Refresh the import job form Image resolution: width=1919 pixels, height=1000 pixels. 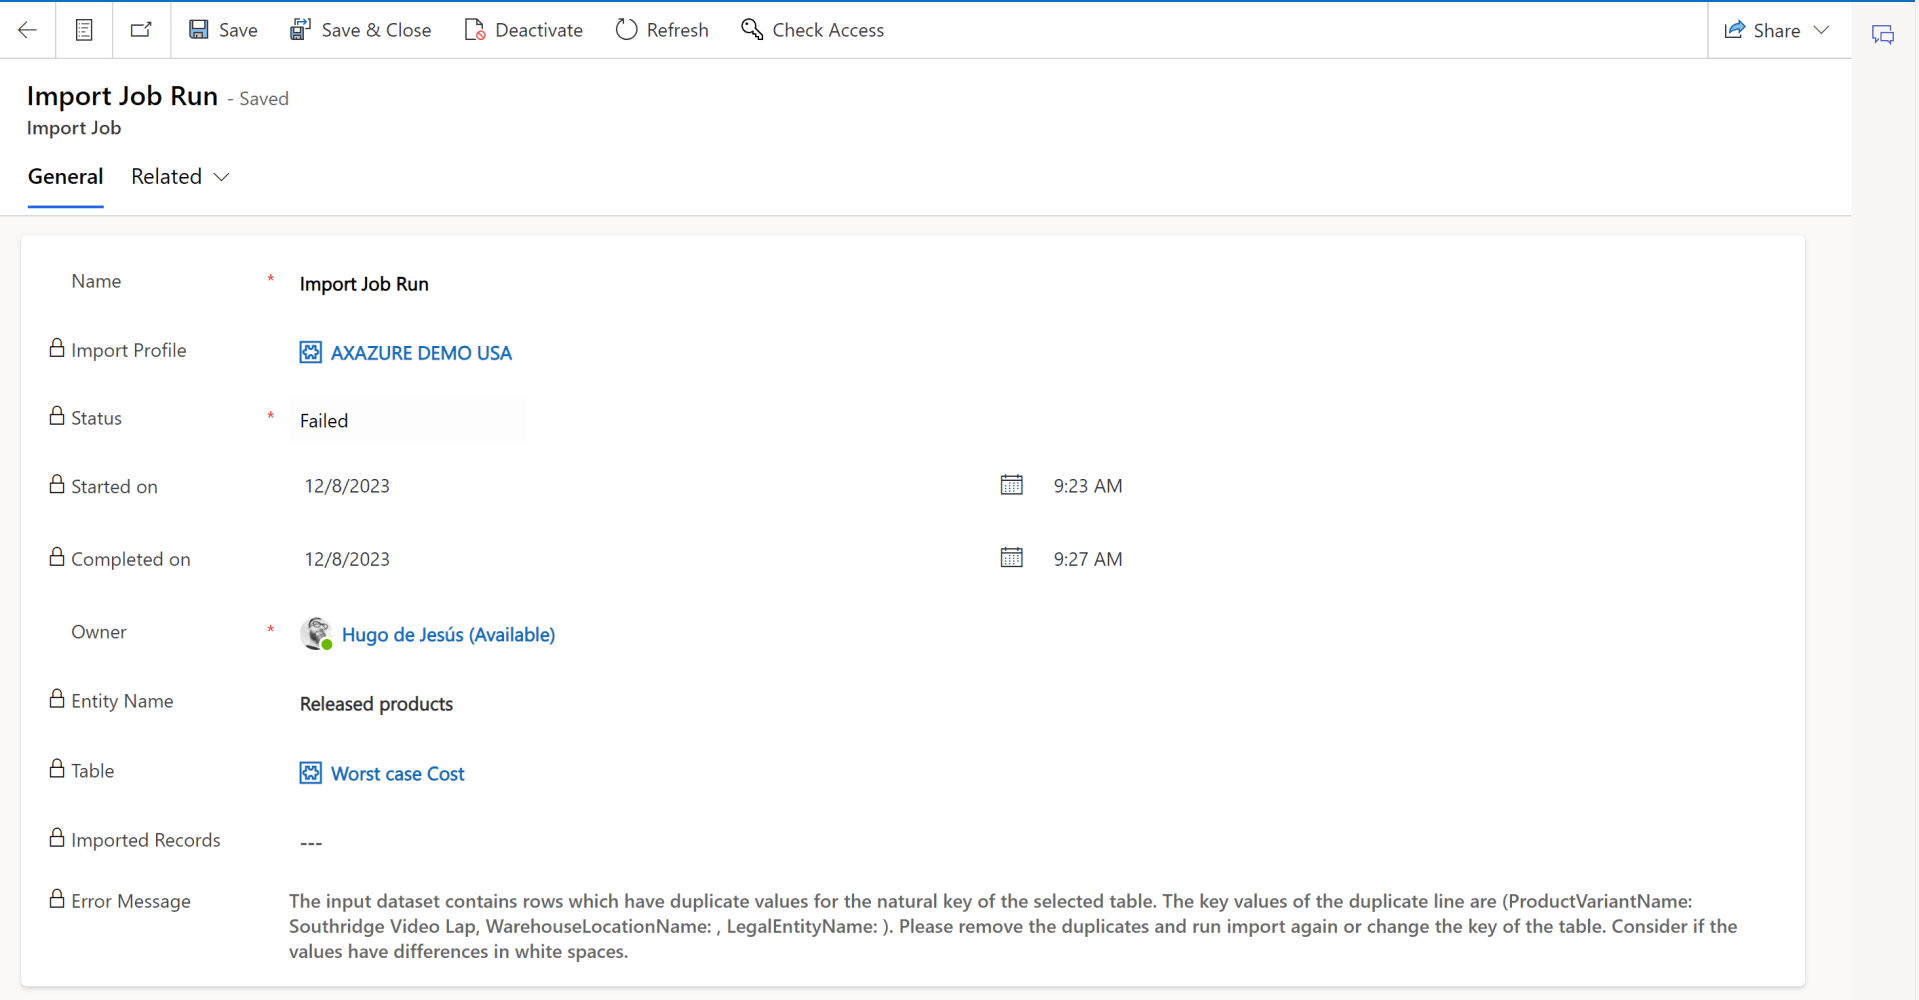[x=661, y=30]
